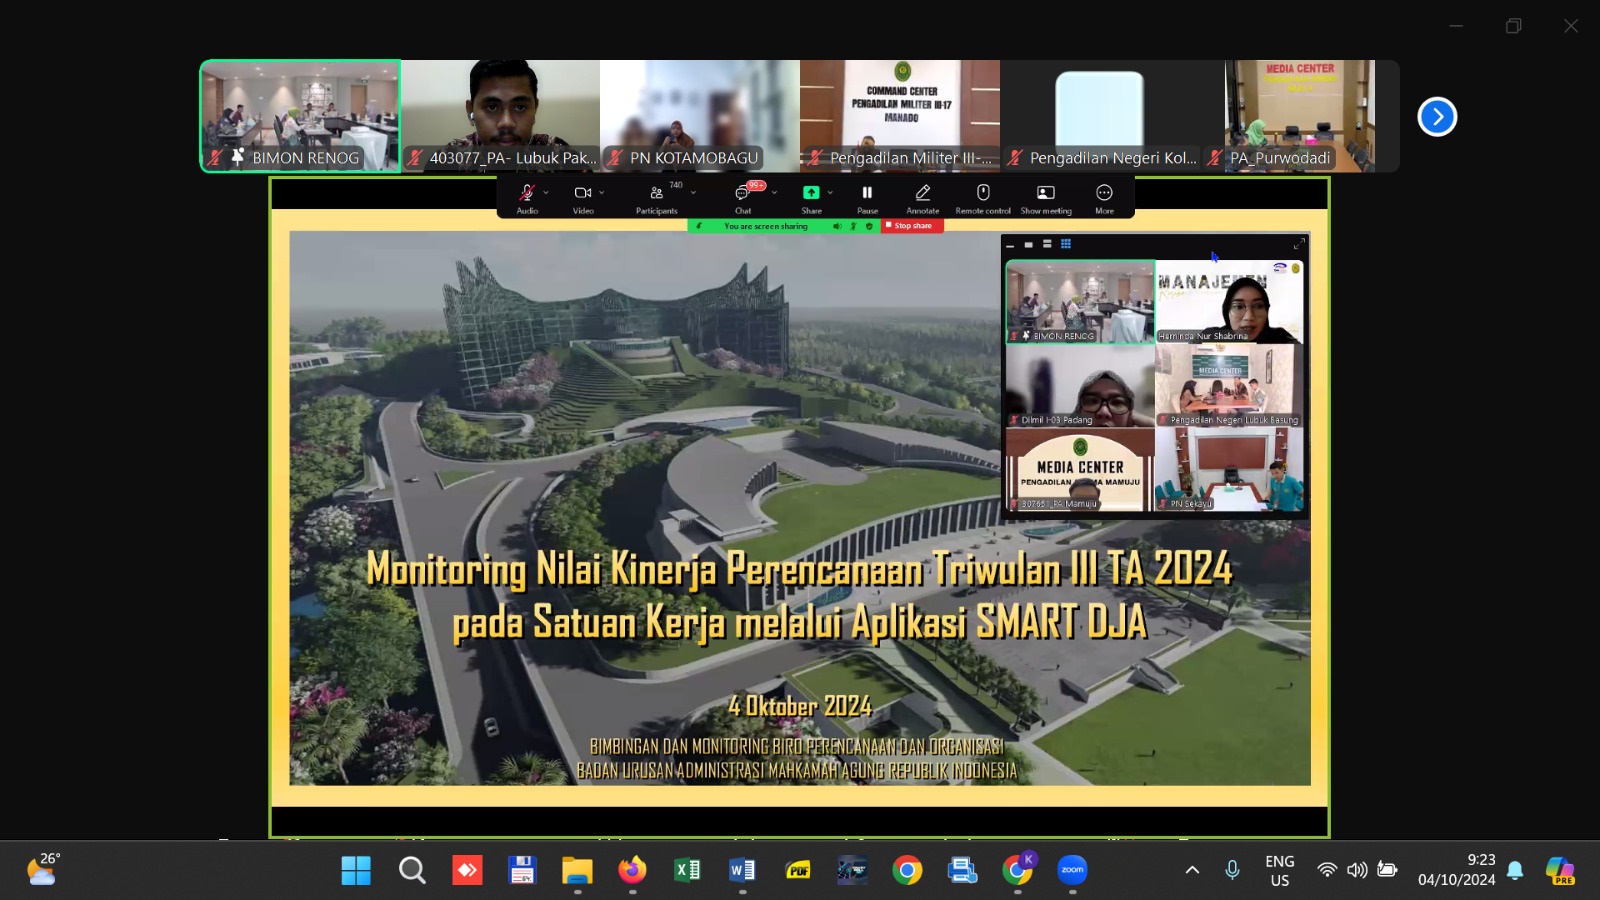This screenshot has height=900, width=1600.
Task: Show next participants with blue arrow button
Action: (1437, 117)
